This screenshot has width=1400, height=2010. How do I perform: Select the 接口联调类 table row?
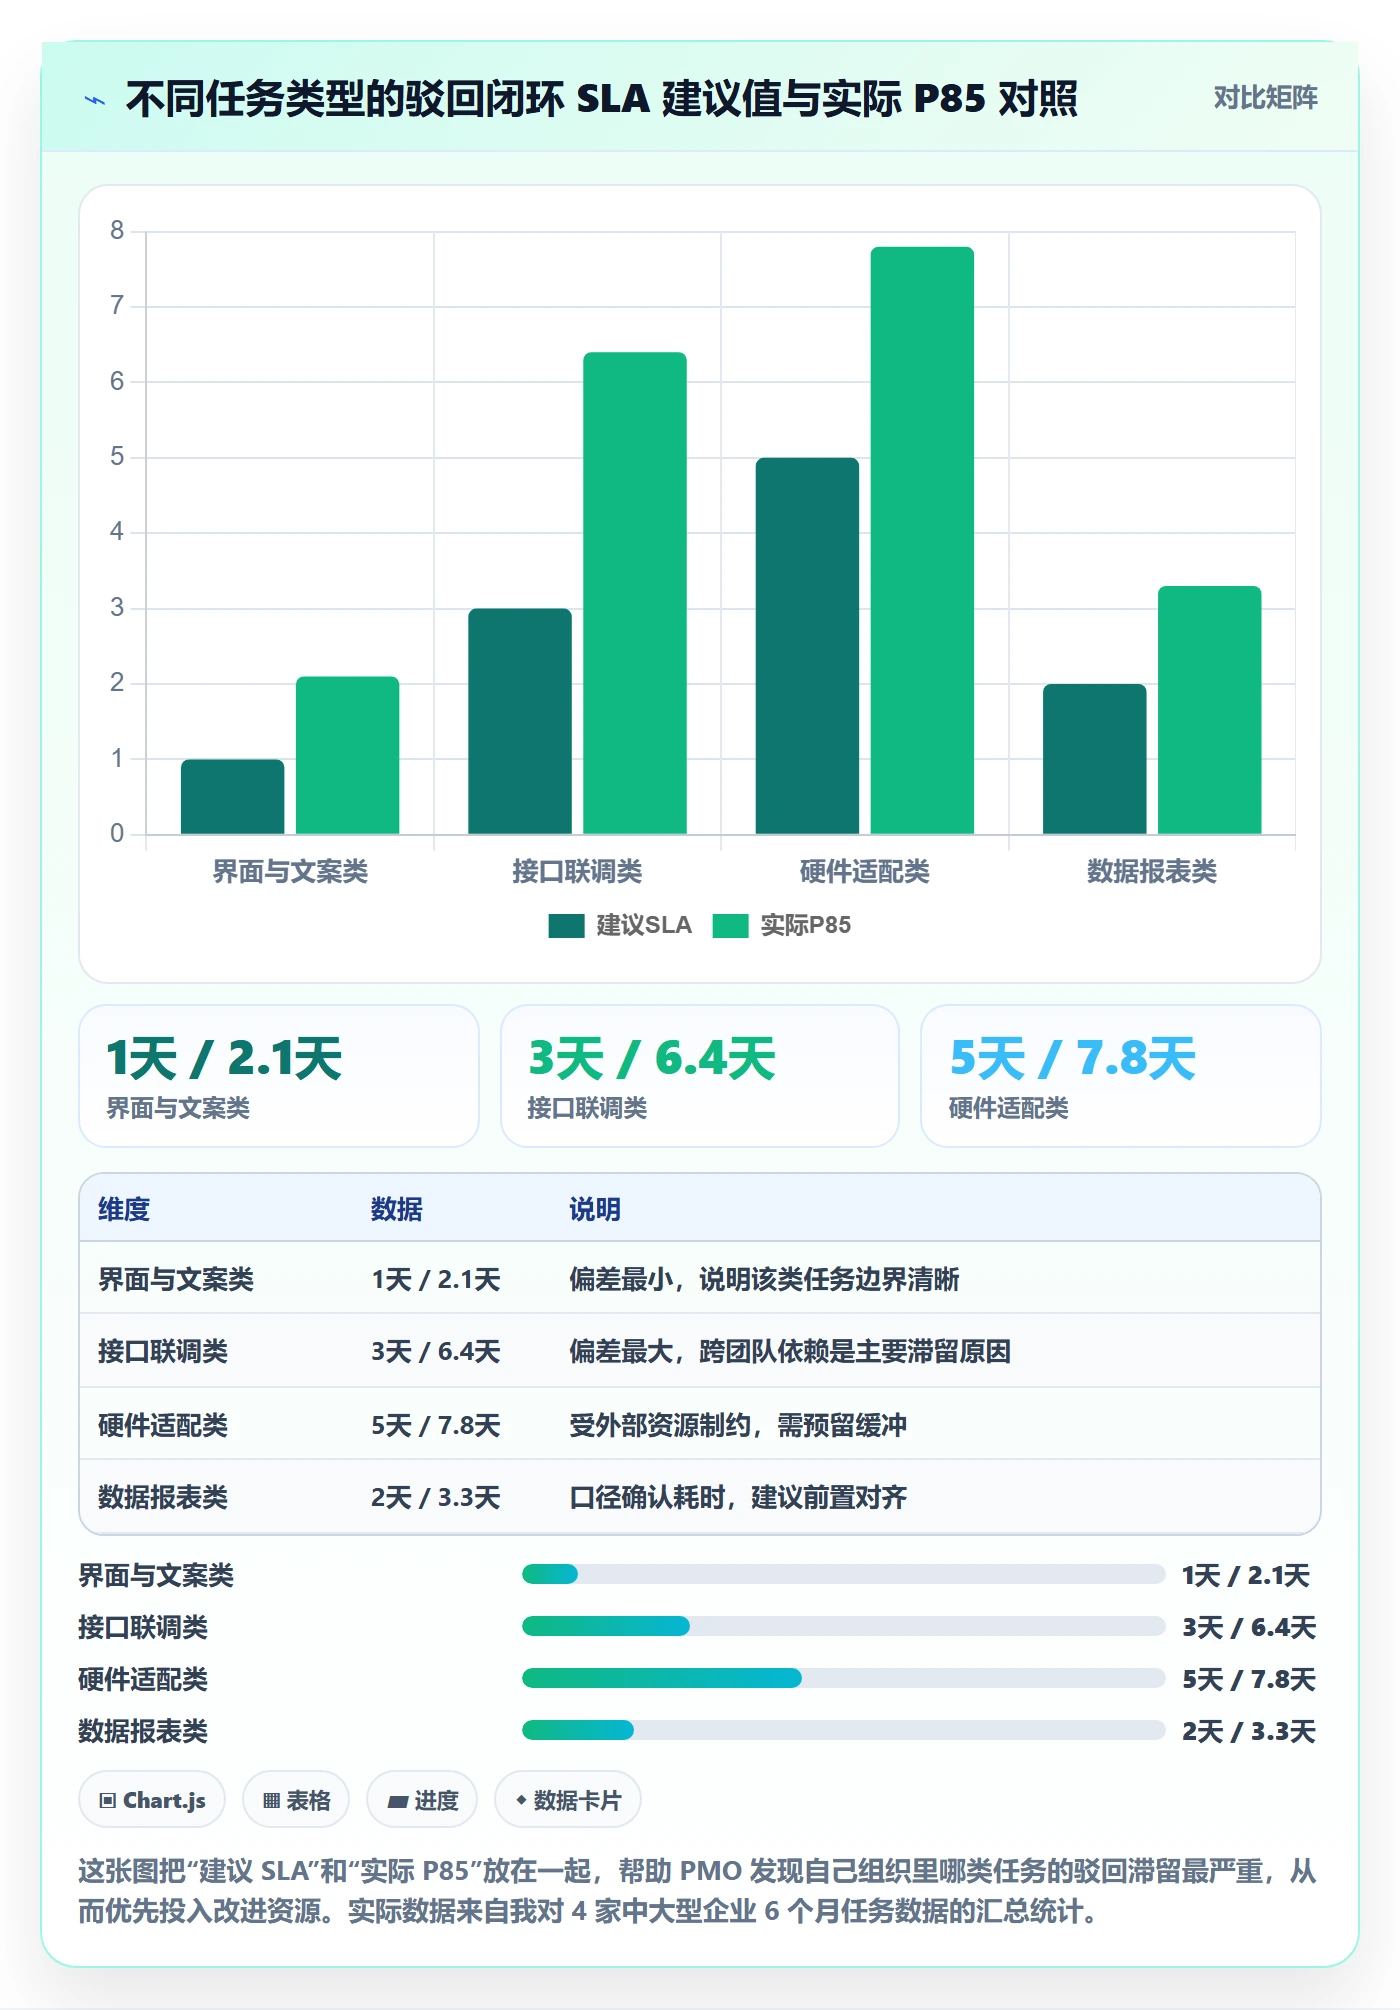click(700, 1351)
